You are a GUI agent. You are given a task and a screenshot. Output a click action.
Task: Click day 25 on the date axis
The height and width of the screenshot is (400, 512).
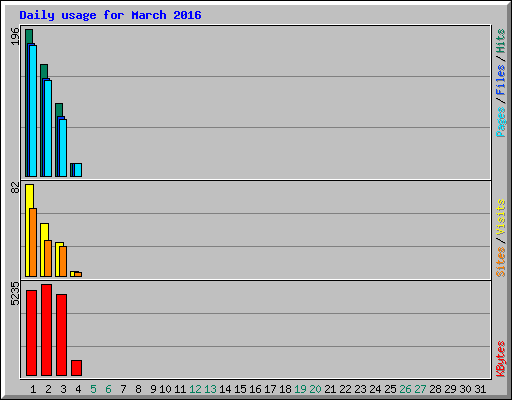pyautogui.click(x=390, y=389)
